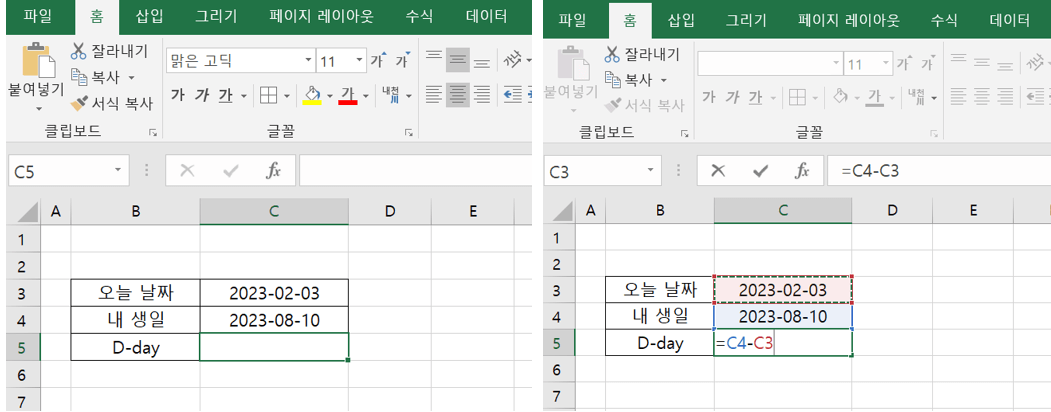
Task: Open the 파일 tab in right window
Action: [x=574, y=19]
